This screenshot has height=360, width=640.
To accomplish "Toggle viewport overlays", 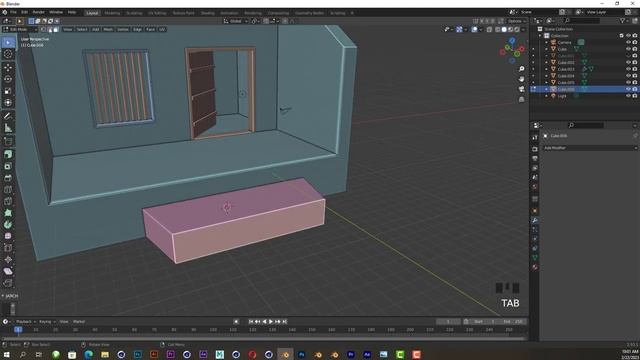I will (474, 29).
